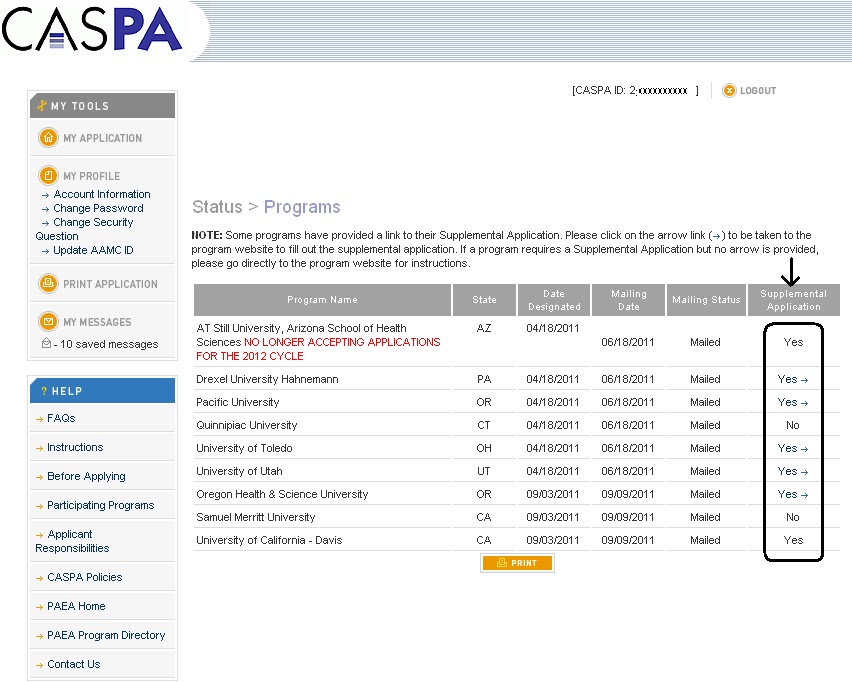Open the Change Password link
Image resolution: width=852 pixels, height=682 pixels.
tap(98, 208)
